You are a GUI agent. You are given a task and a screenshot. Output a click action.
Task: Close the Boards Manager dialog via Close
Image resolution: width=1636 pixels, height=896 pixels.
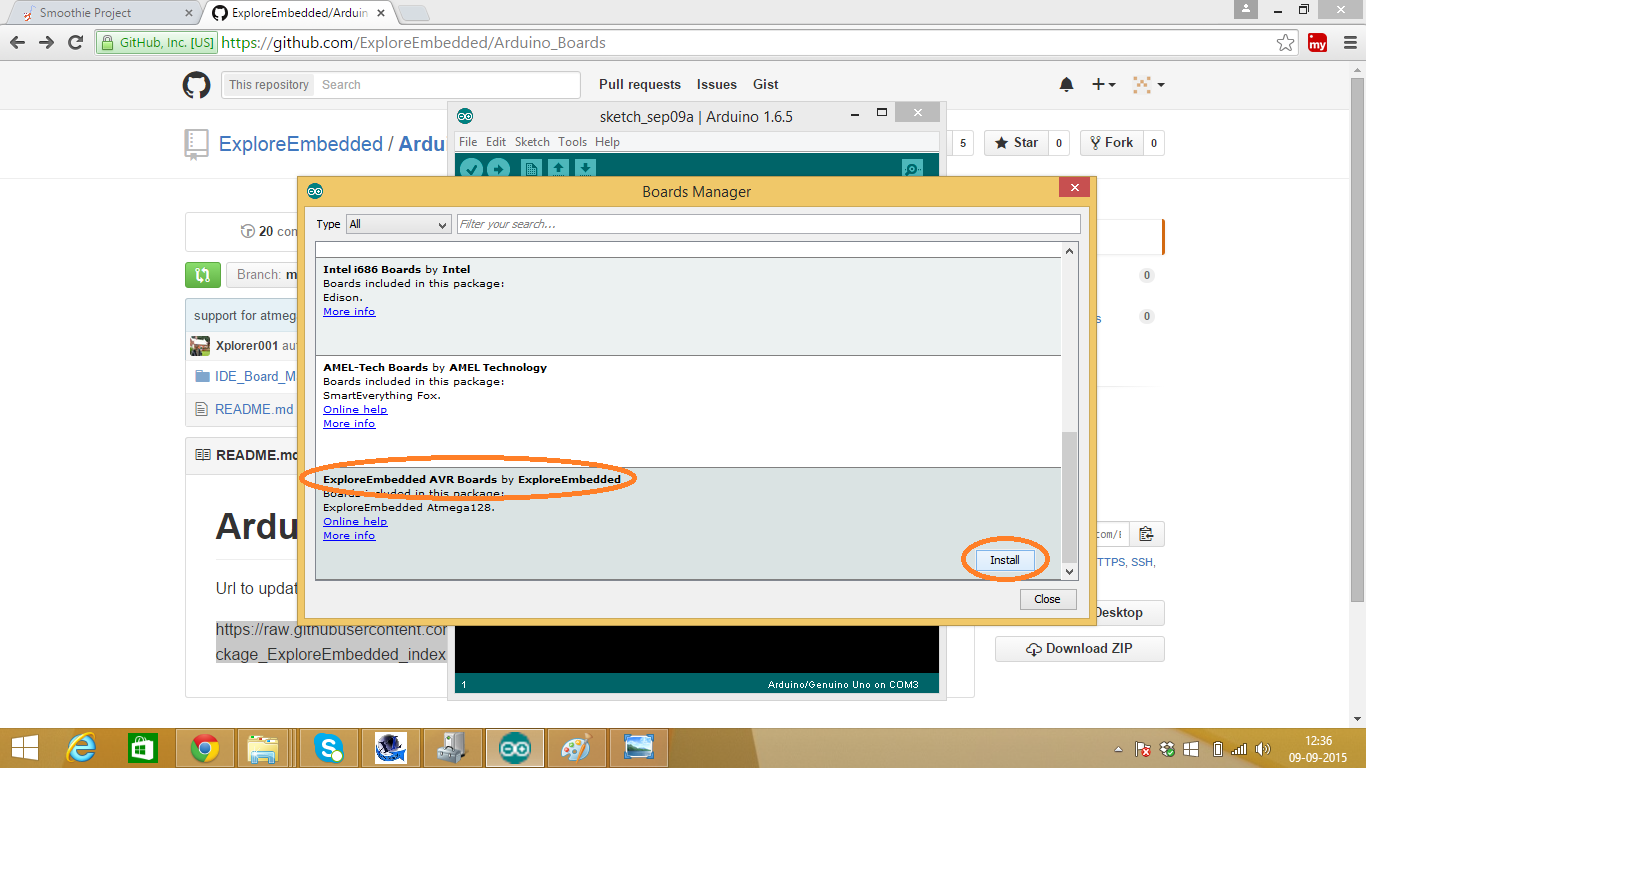point(1048,599)
